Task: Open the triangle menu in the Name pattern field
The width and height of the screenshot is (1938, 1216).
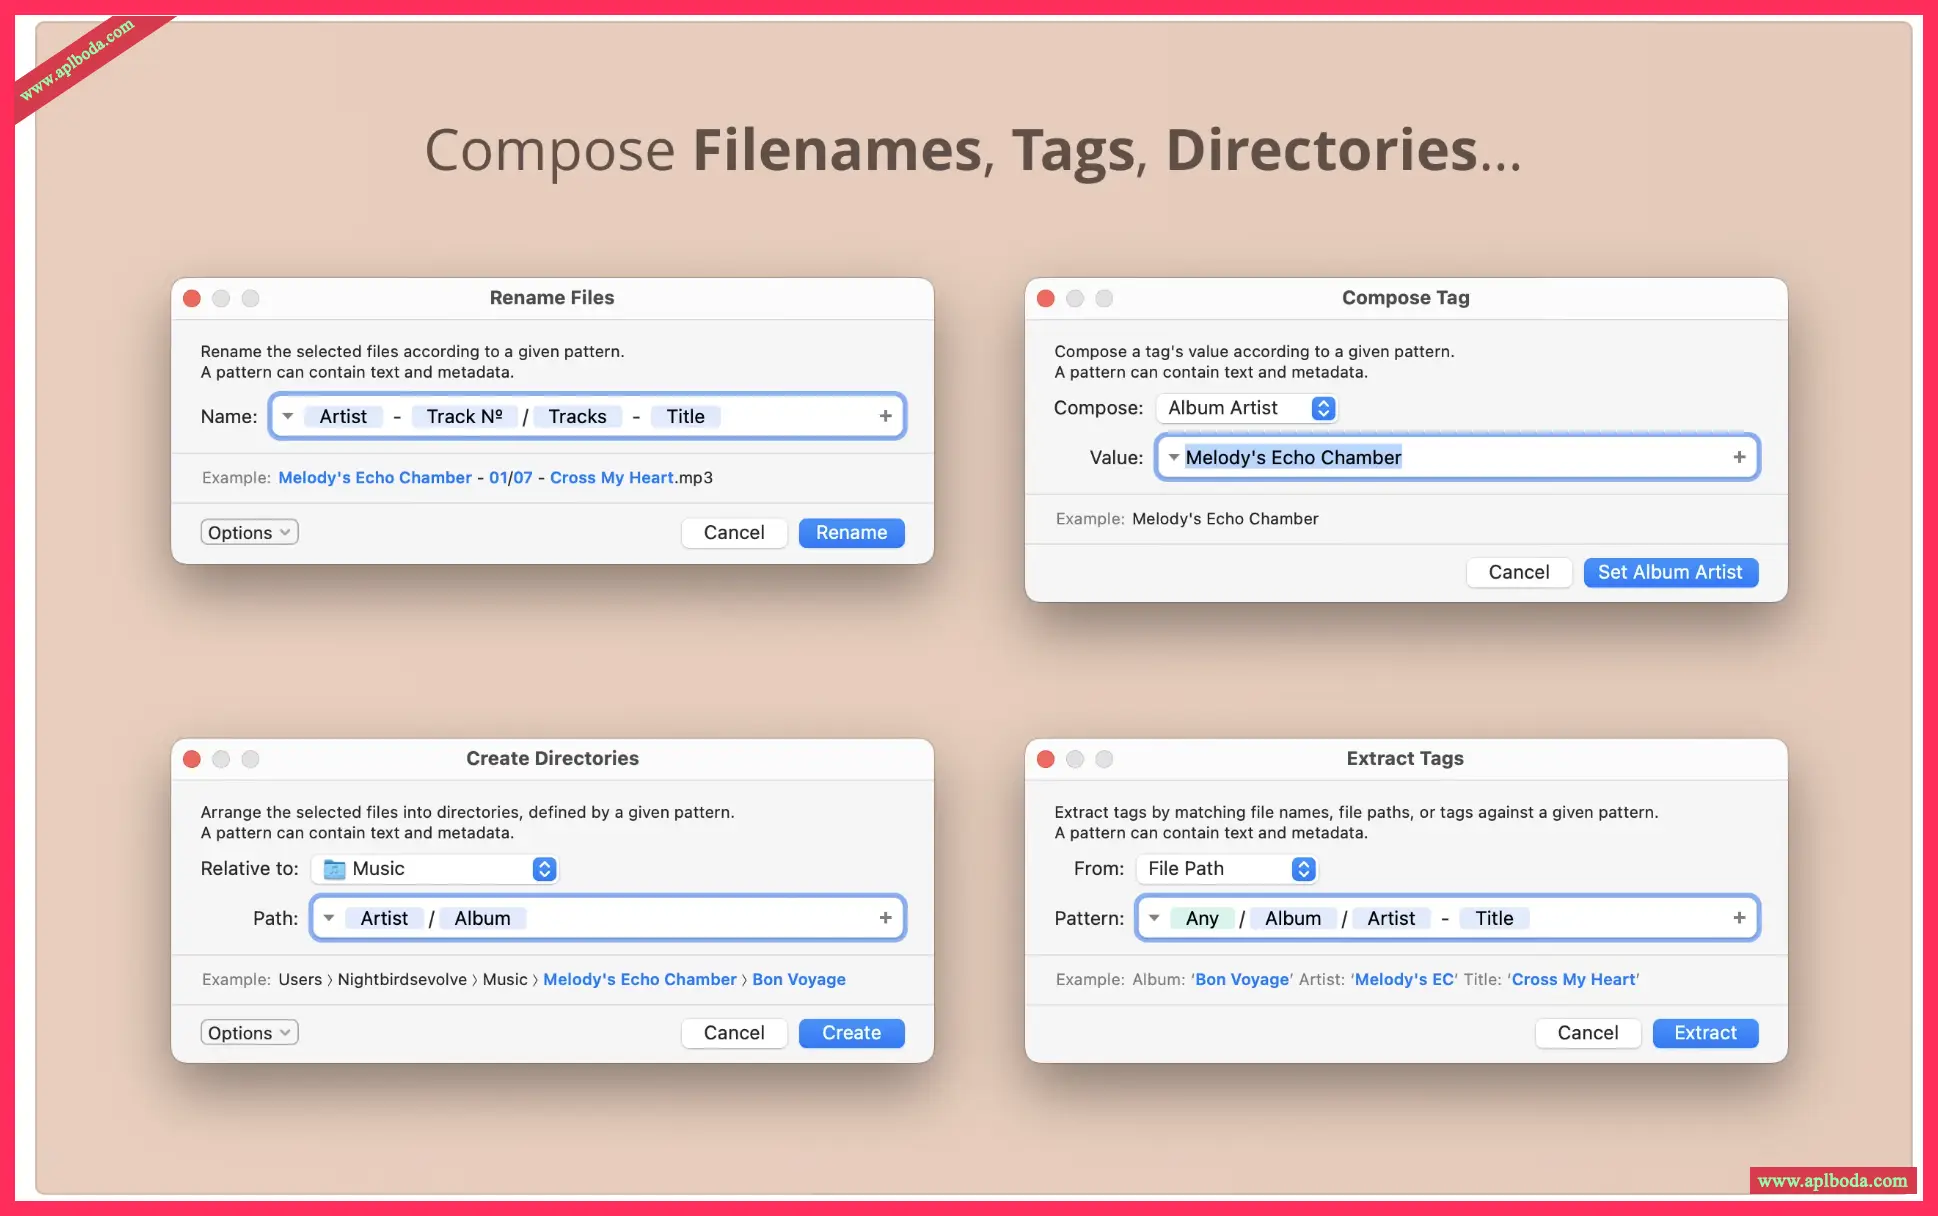Action: (x=288, y=416)
